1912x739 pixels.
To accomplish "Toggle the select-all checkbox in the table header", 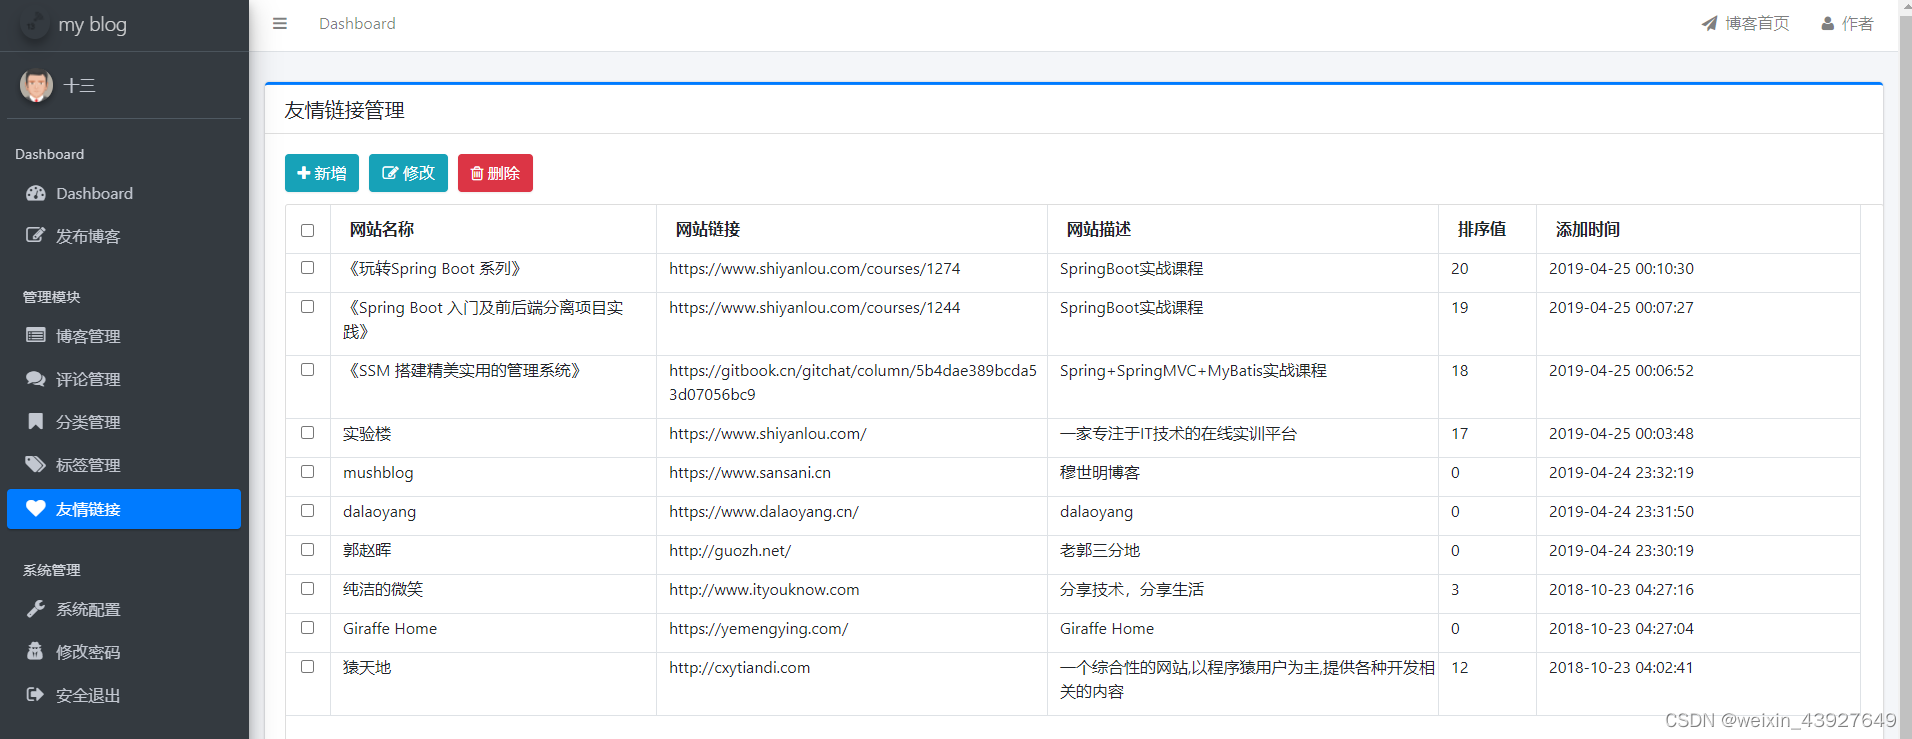I will pos(308,230).
